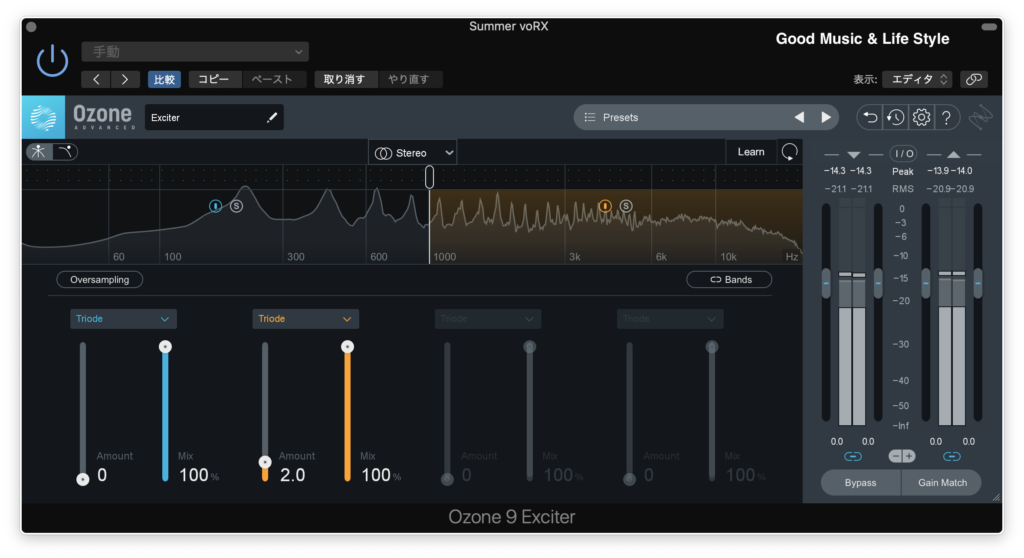The width and height of the screenshot is (1024, 558).
Task: Click the Ozone logo icon
Action: pyautogui.click(x=43, y=118)
